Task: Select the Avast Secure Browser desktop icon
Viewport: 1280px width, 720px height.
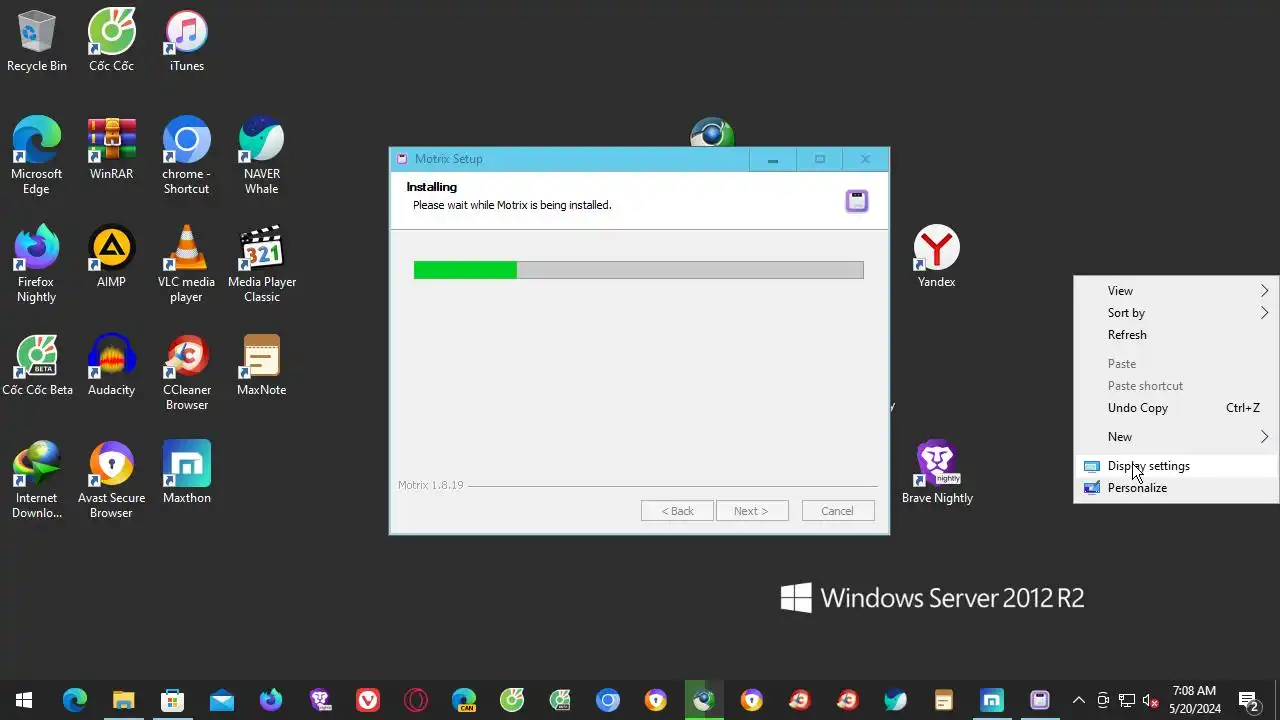Action: [111, 480]
